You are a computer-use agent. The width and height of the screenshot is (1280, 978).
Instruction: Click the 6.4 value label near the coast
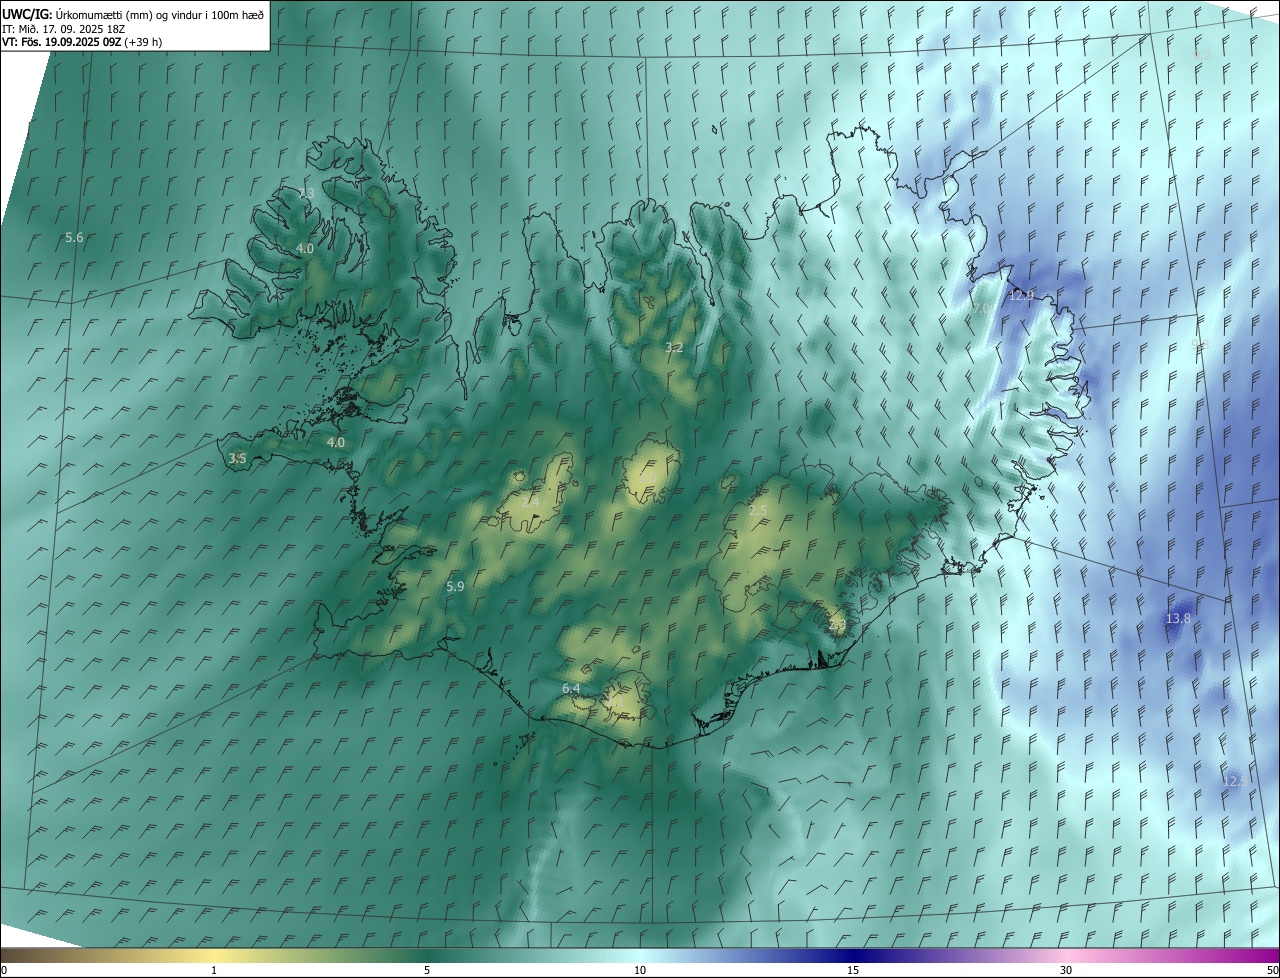[571, 689]
